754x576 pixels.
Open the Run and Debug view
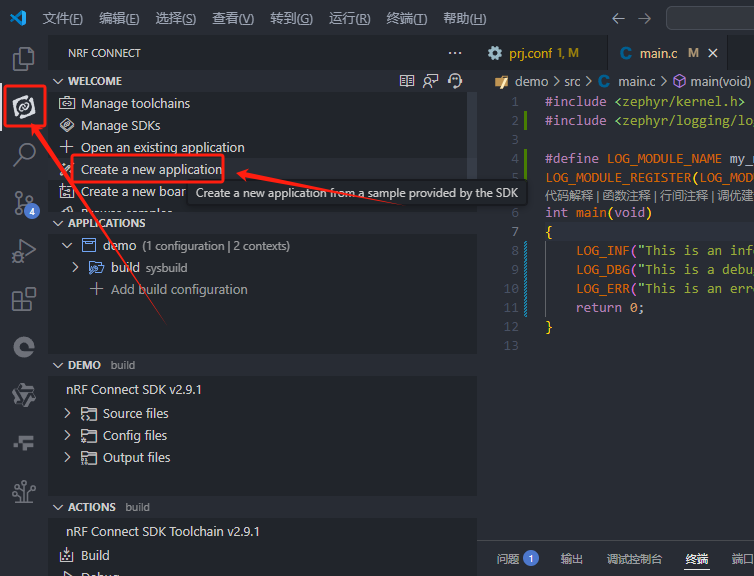point(24,251)
